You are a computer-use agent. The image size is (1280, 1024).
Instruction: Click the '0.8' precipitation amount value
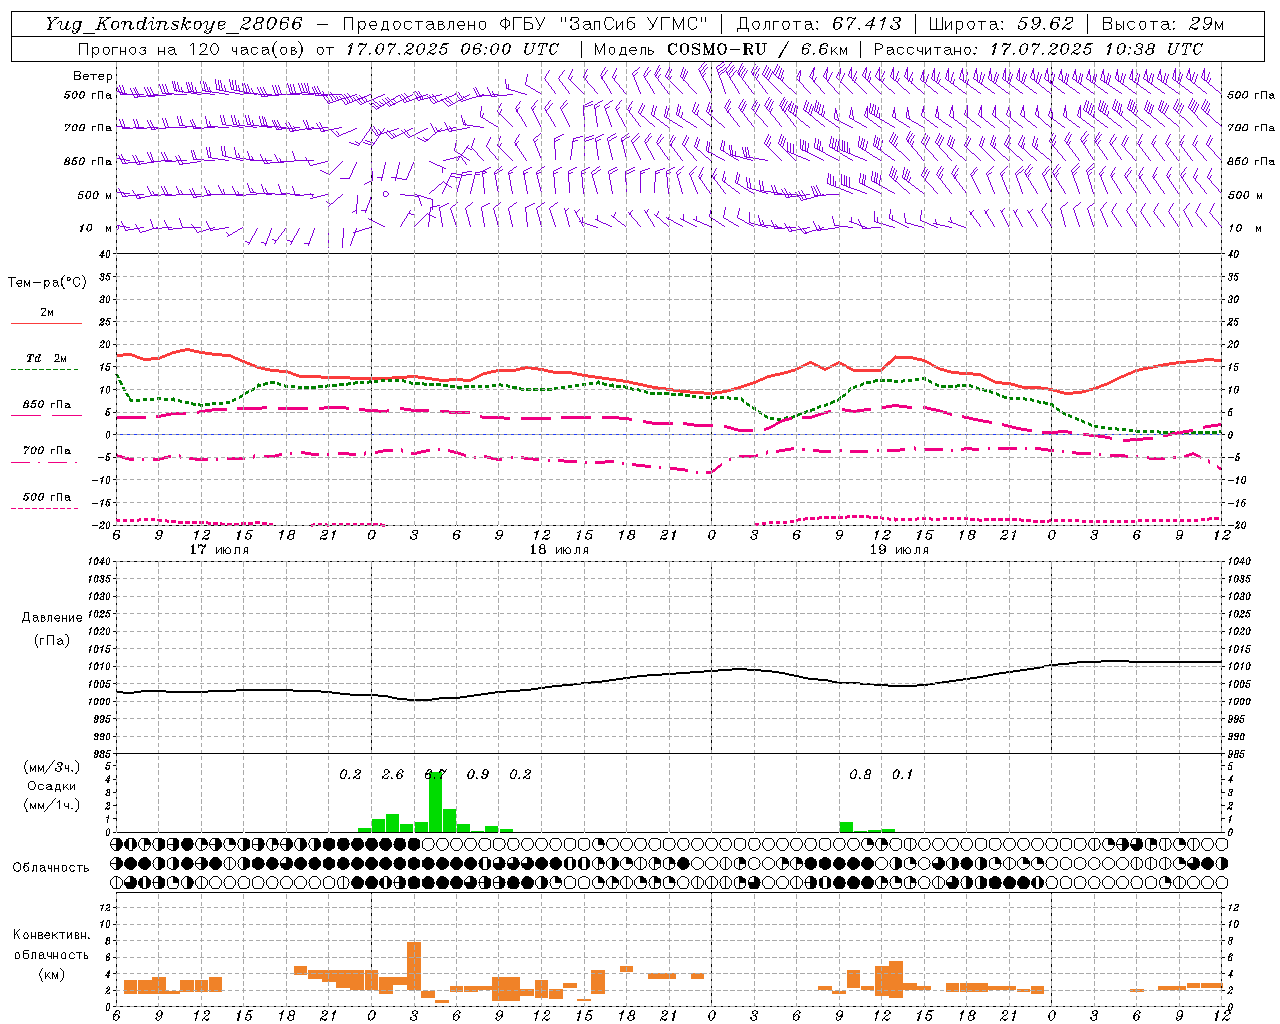[x=860, y=775]
